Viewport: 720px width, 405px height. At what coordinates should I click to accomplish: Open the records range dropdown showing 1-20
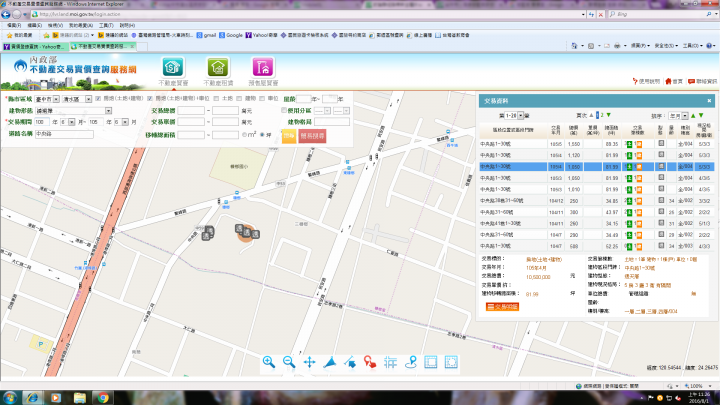point(514,116)
